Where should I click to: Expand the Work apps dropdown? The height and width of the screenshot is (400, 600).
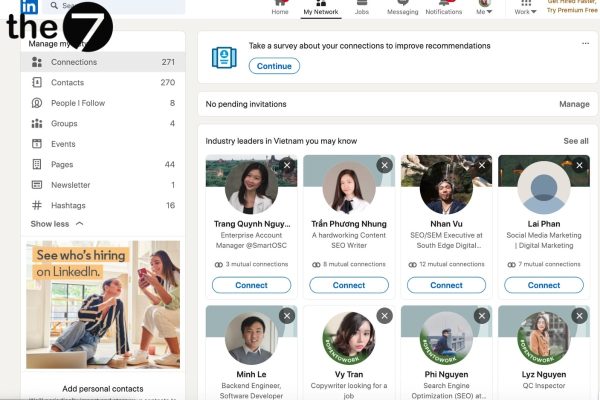525,8
